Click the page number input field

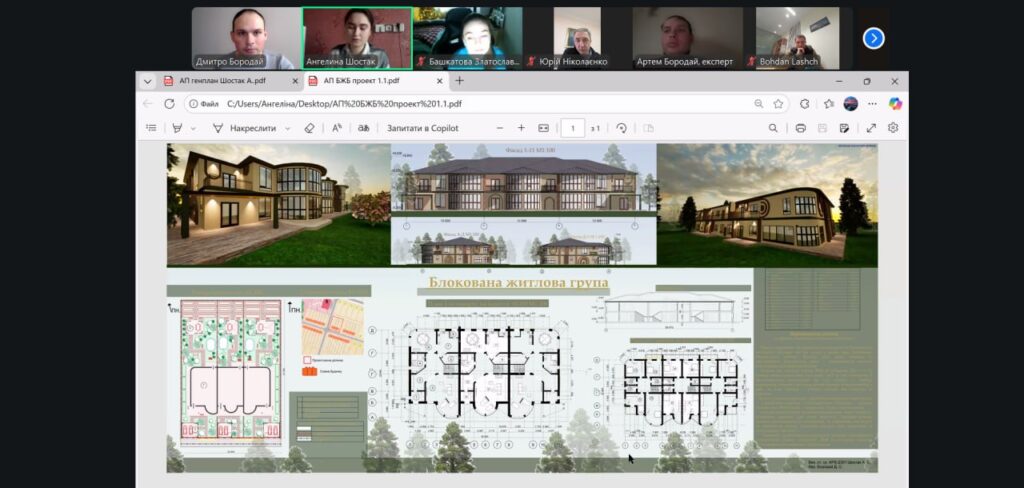click(x=572, y=128)
